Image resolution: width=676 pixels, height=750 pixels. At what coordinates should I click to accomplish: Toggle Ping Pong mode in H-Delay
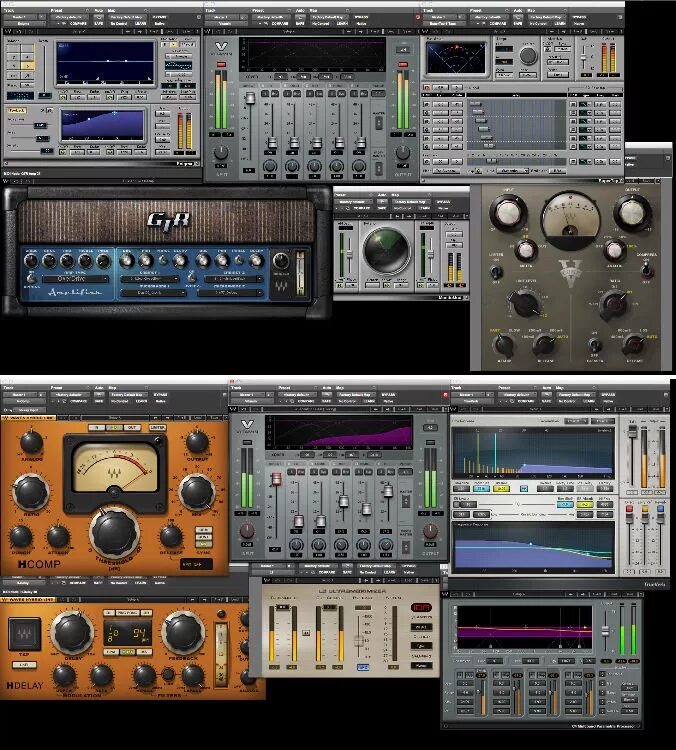(x=127, y=613)
